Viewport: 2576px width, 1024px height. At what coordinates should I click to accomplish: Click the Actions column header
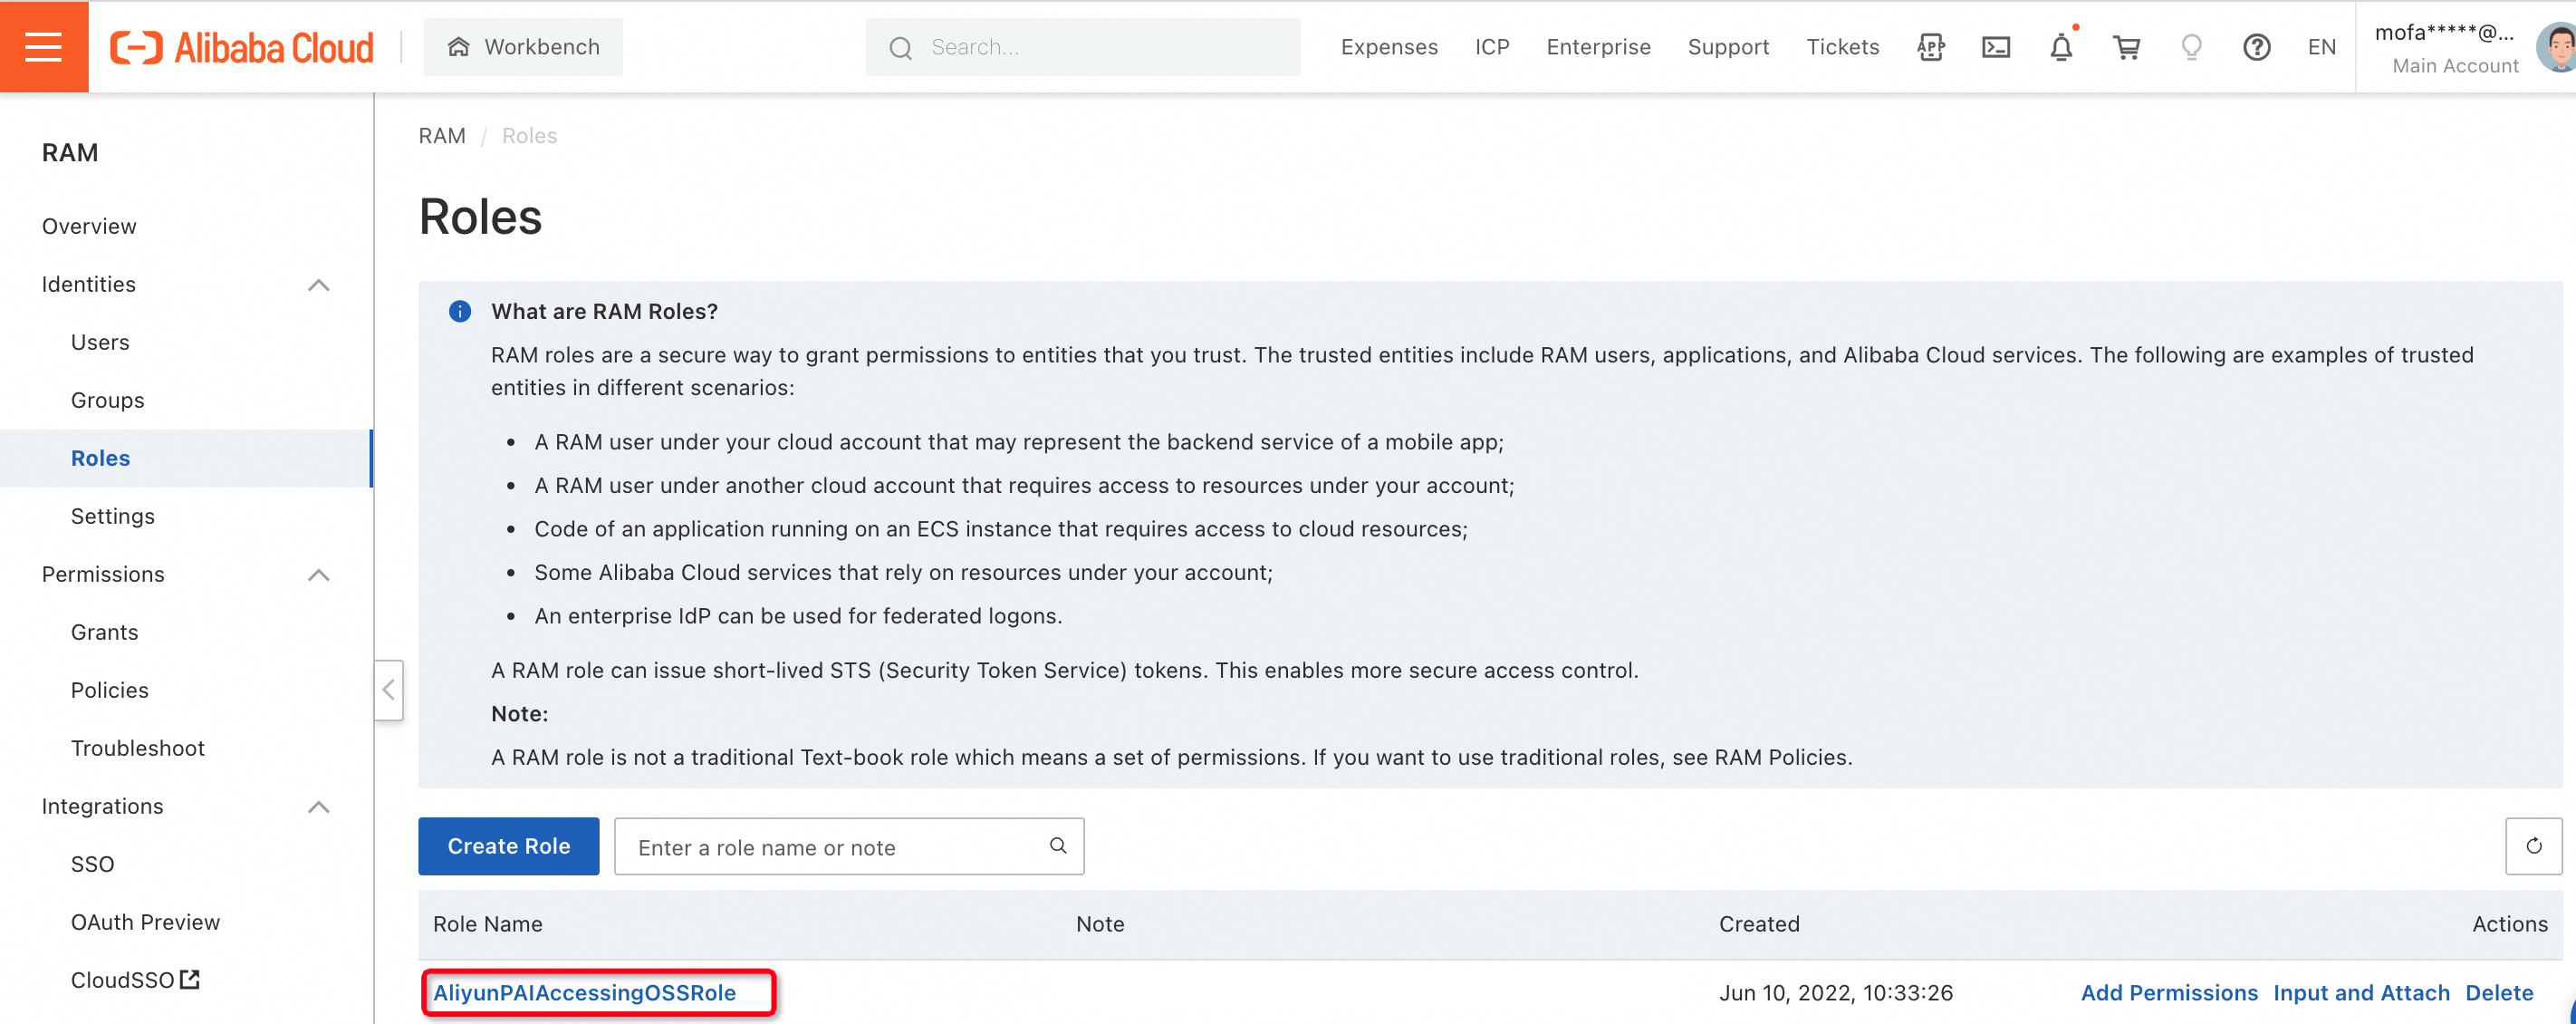click(x=2509, y=924)
